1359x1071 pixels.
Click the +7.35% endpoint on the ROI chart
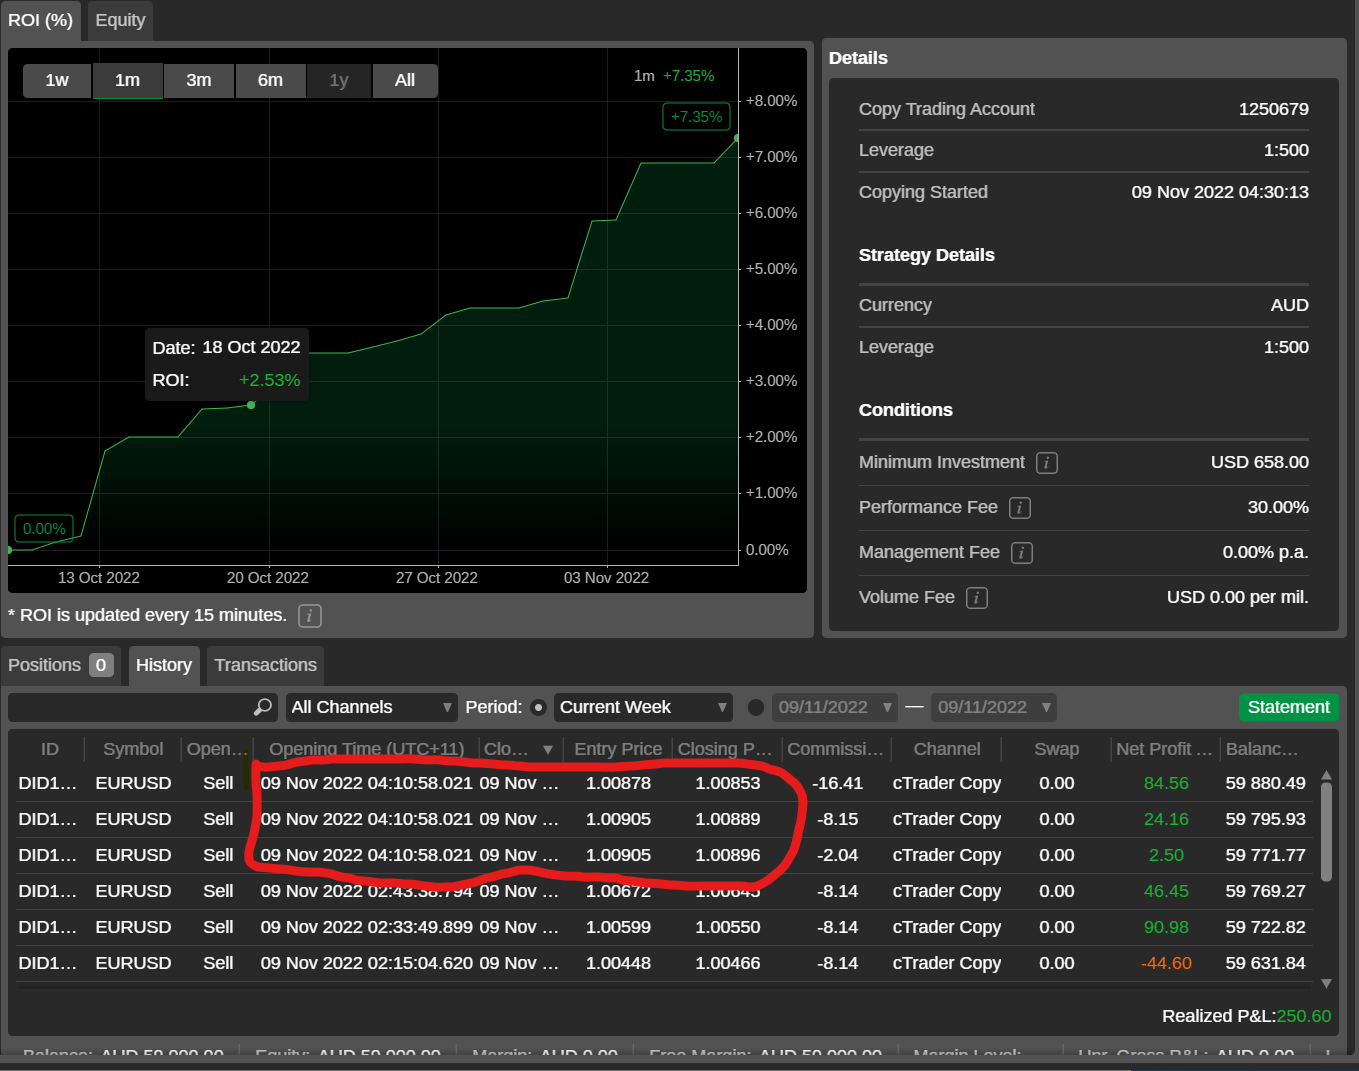[737, 138]
